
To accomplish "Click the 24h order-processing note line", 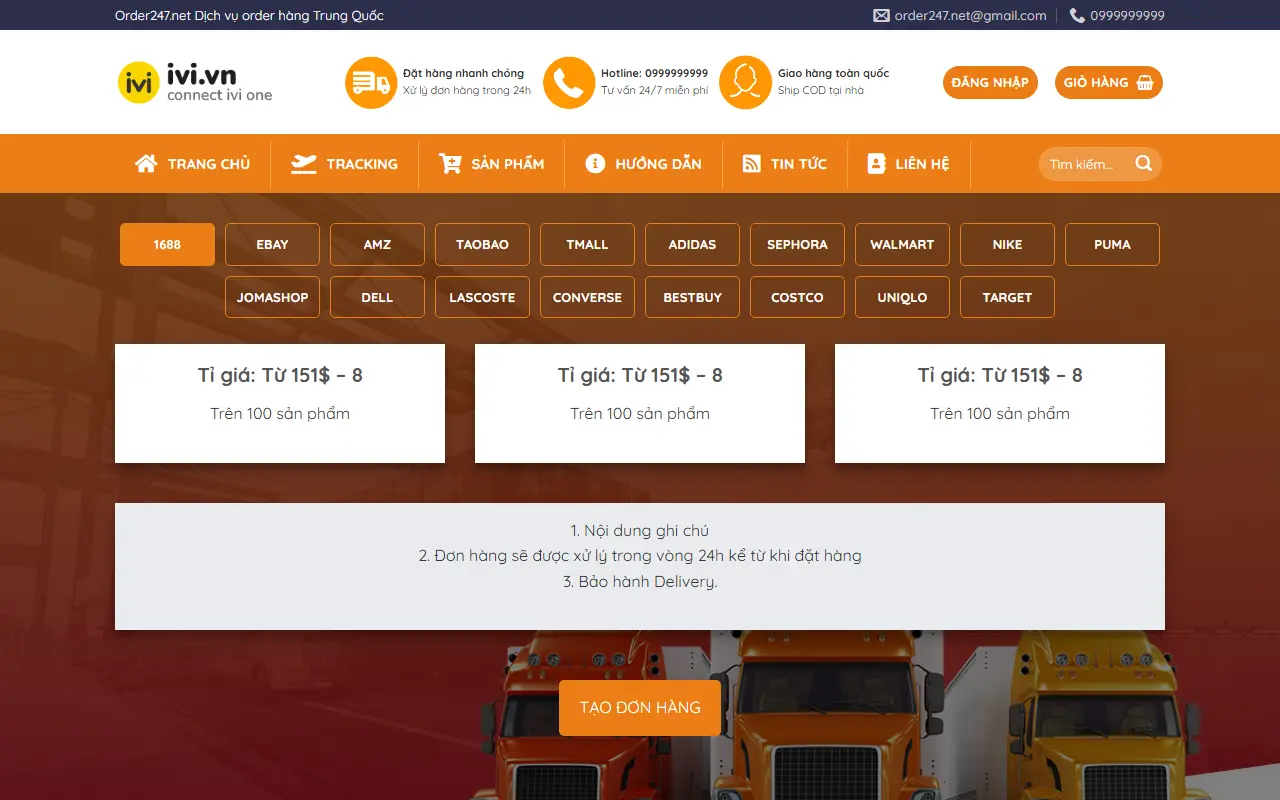I will point(640,556).
